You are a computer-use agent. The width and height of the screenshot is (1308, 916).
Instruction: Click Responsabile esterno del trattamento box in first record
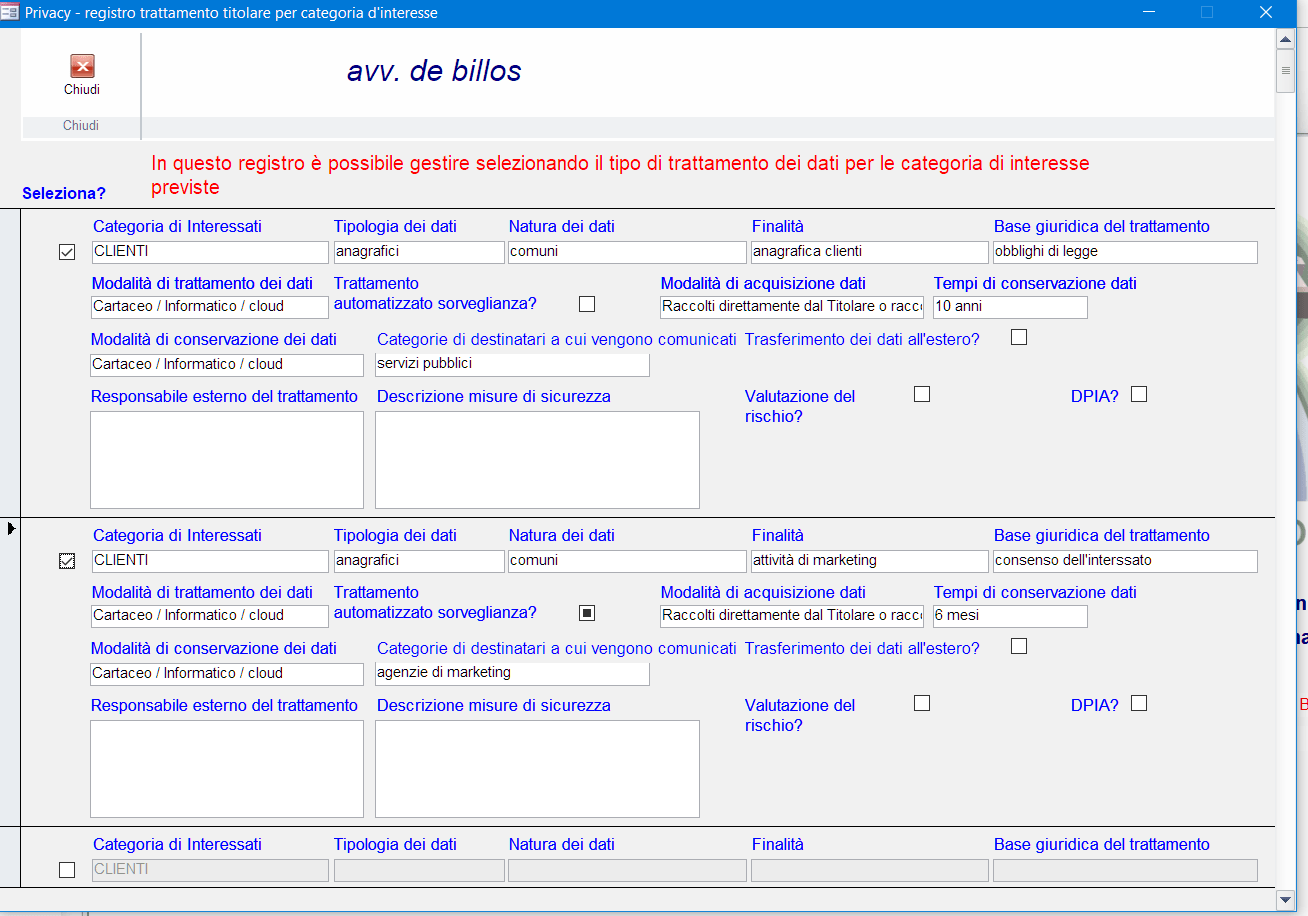point(227,460)
